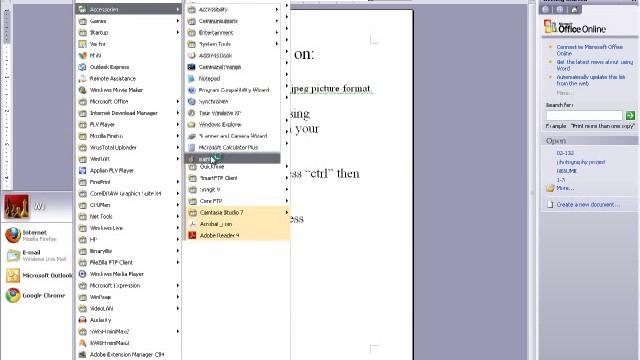The image size is (640, 360).
Task: Open Synchronize in Accessories
Action: [x=233, y=101]
